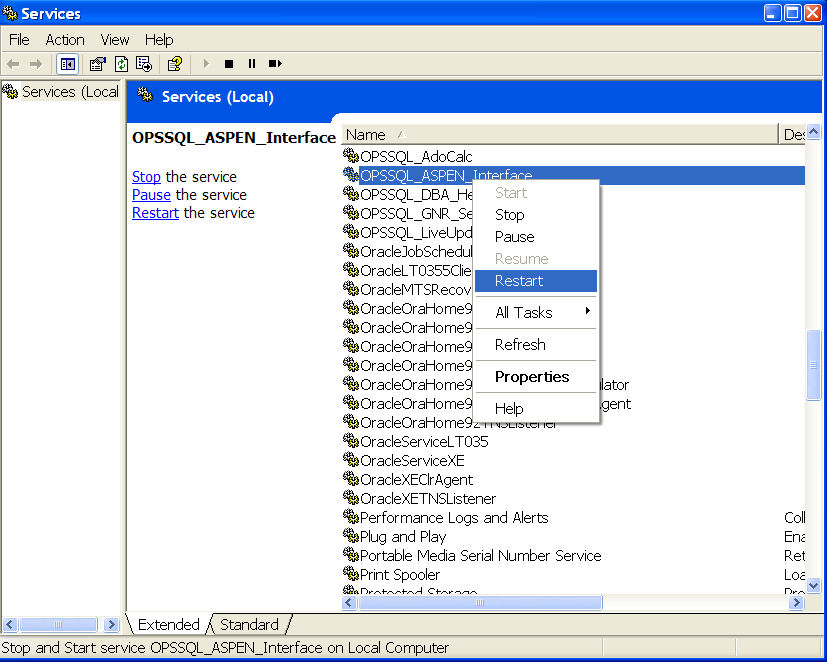Click the gear icon beside OracleServiceXE

351,459
